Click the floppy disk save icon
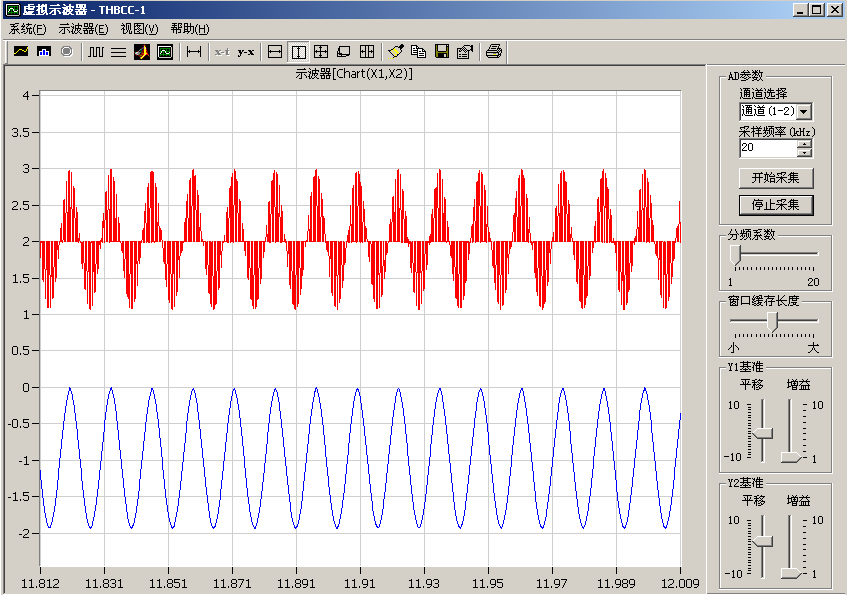Screen dimensions: 847x595 pos(441,51)
